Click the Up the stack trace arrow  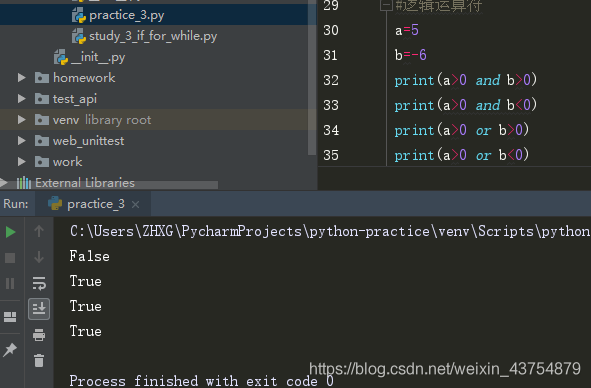pyautogui.click(x=39, y=231)
